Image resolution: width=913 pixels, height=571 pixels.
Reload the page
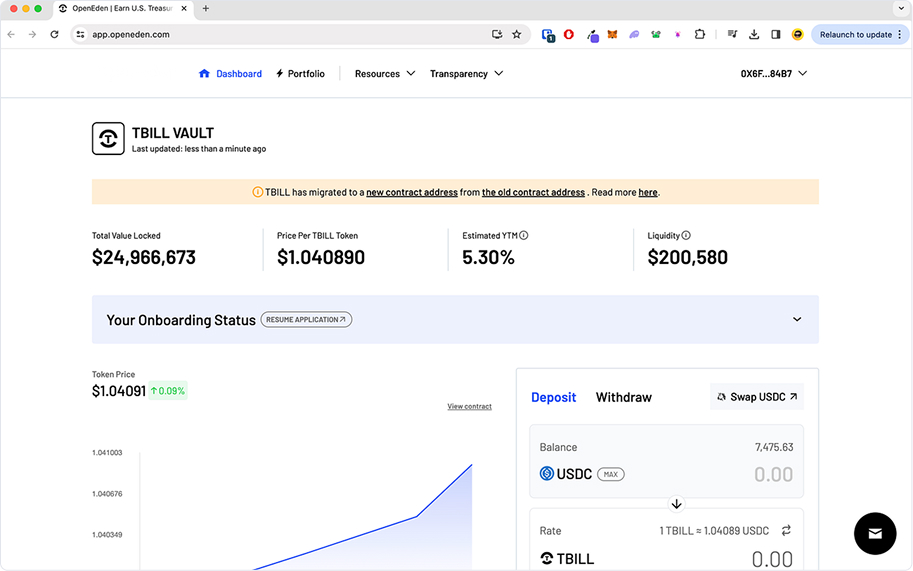[54, 34]
